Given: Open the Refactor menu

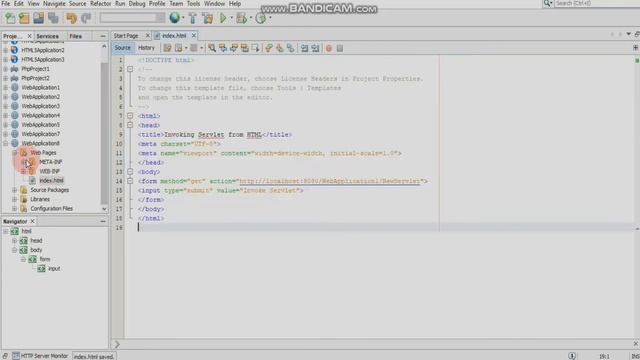Looking at the screenshot, I should pos(100,4).
